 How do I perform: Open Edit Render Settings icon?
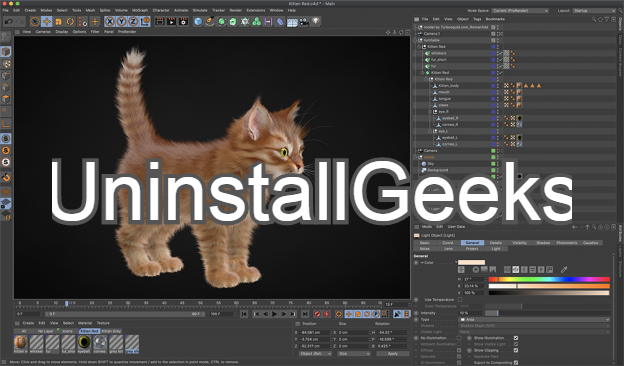pos(183,21)
